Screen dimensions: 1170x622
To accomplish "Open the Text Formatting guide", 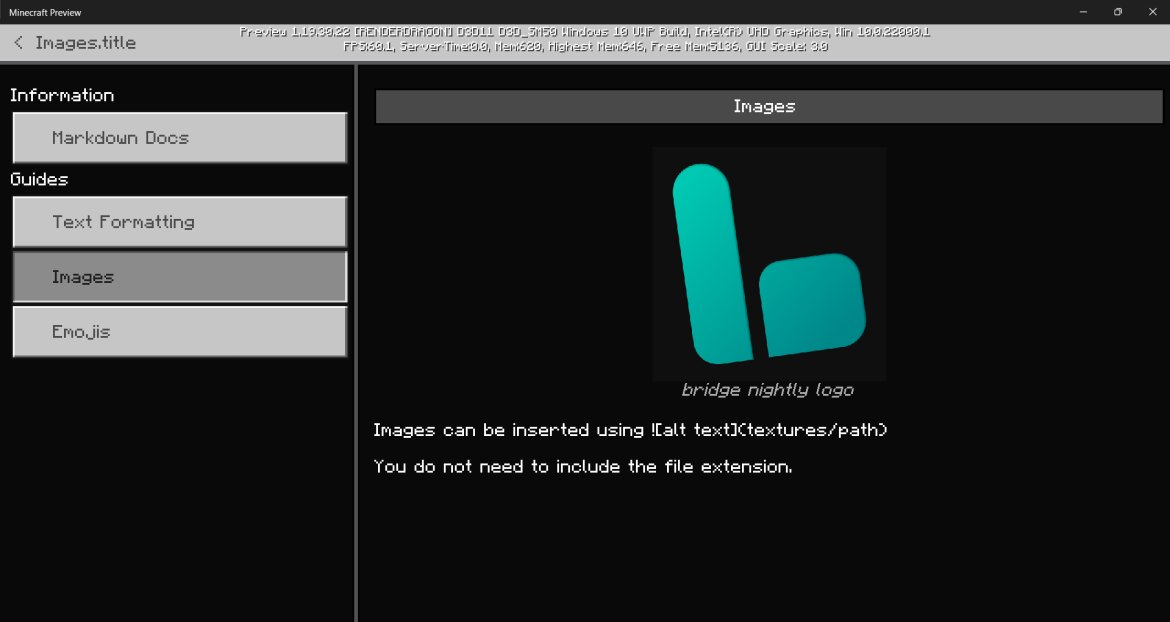I will tap(180, 222).
